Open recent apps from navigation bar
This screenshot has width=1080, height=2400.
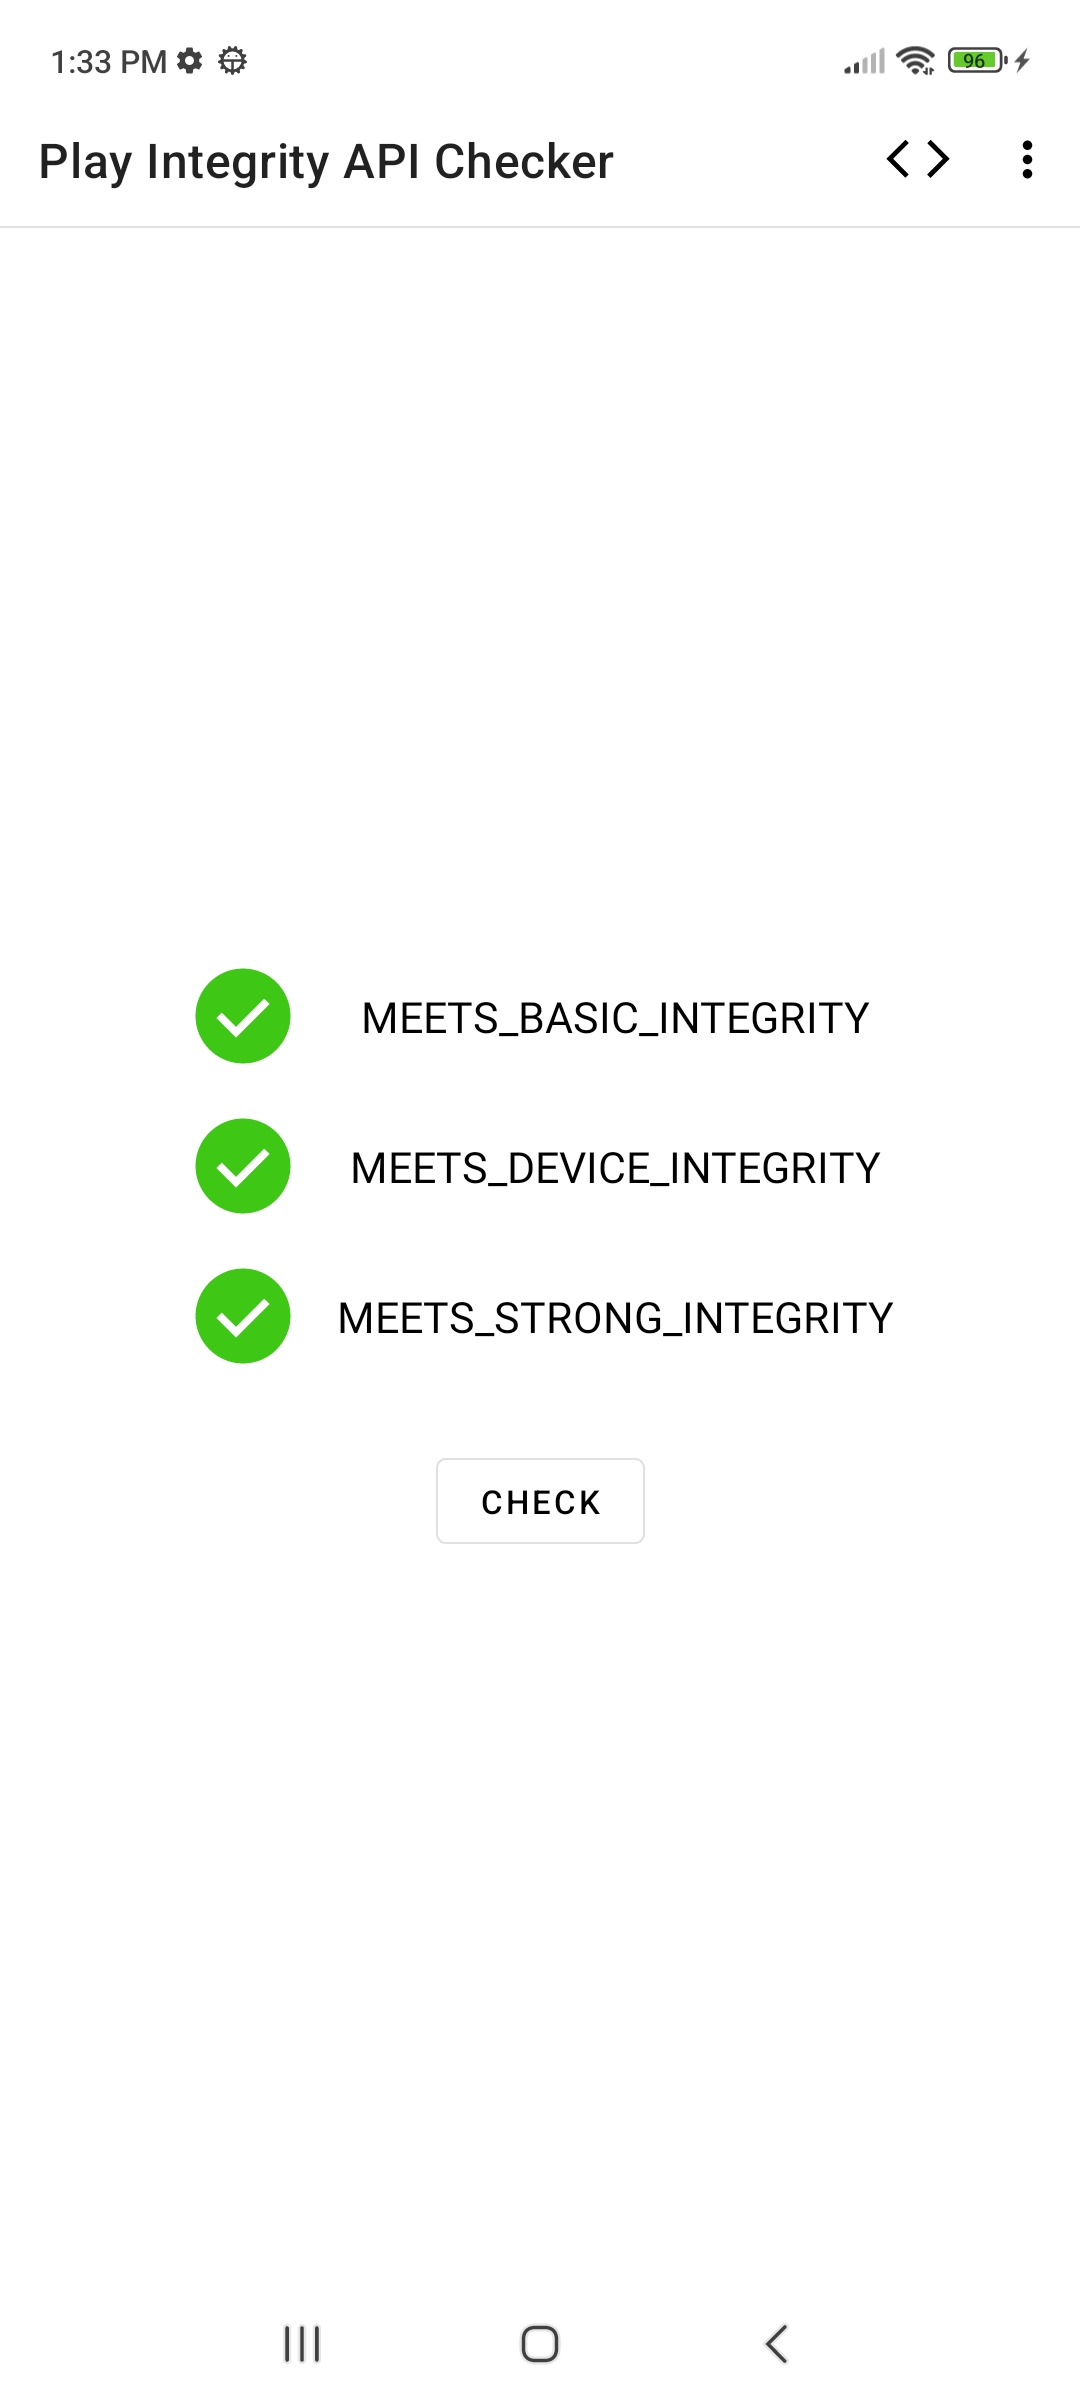coord(302,2343)
